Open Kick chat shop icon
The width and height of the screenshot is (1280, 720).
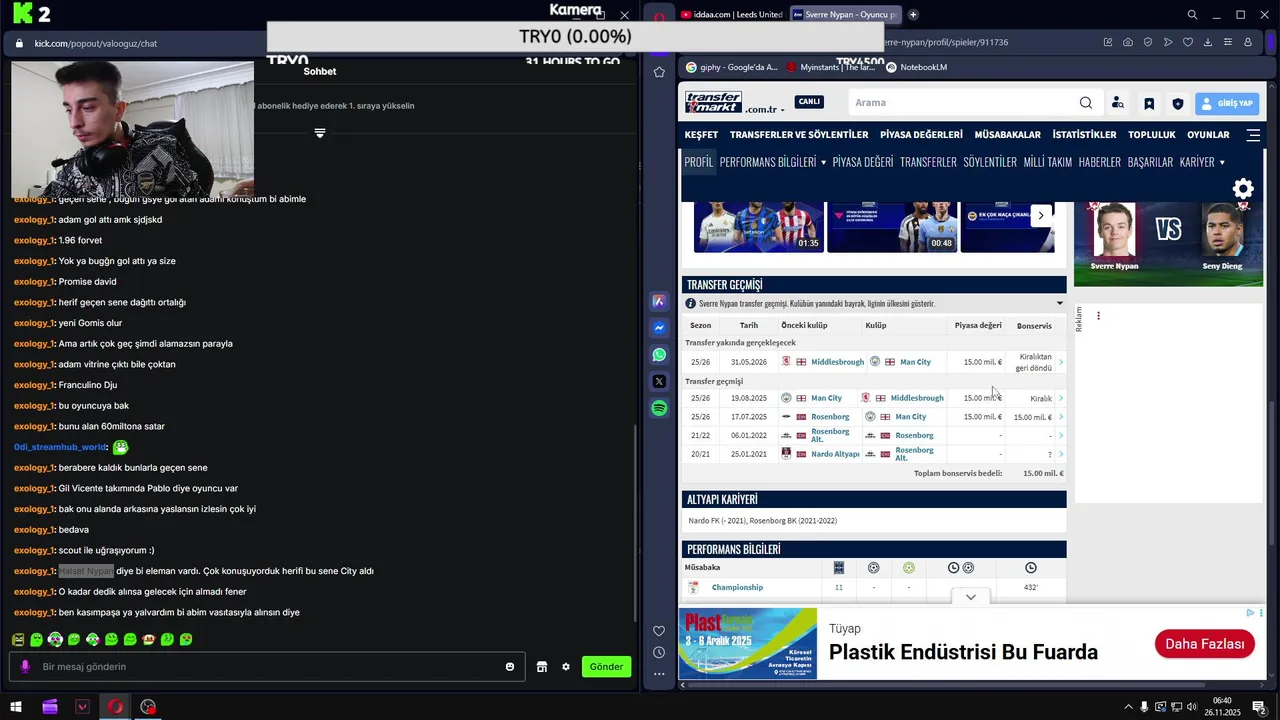point(542,667)
